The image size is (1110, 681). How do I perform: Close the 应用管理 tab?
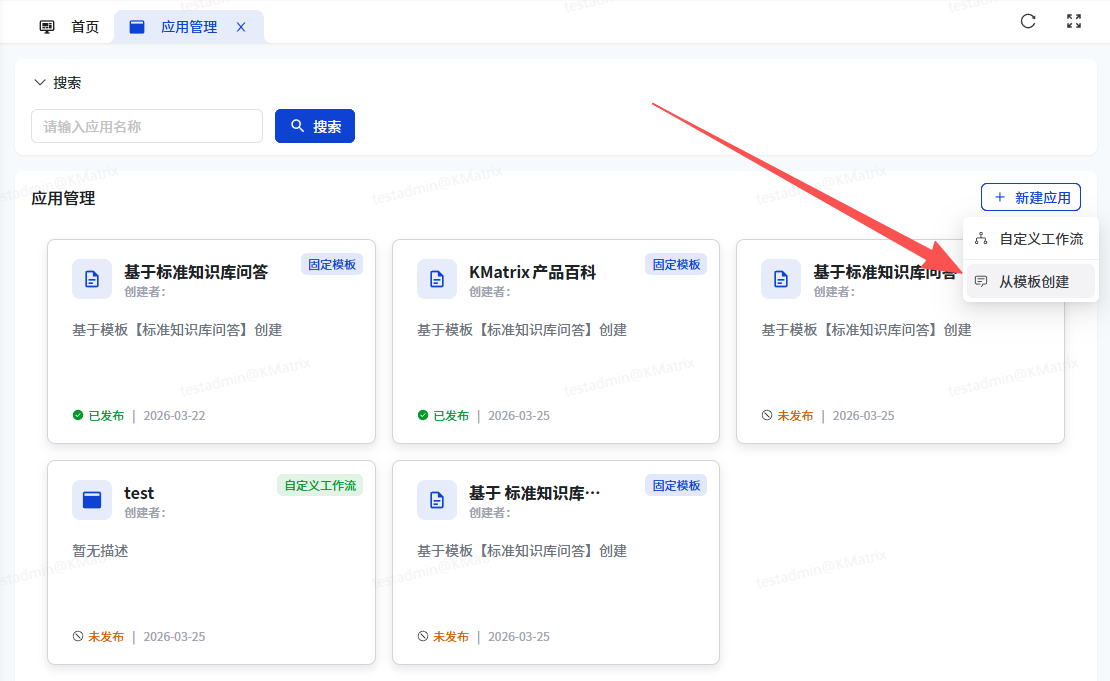(241, 27)
